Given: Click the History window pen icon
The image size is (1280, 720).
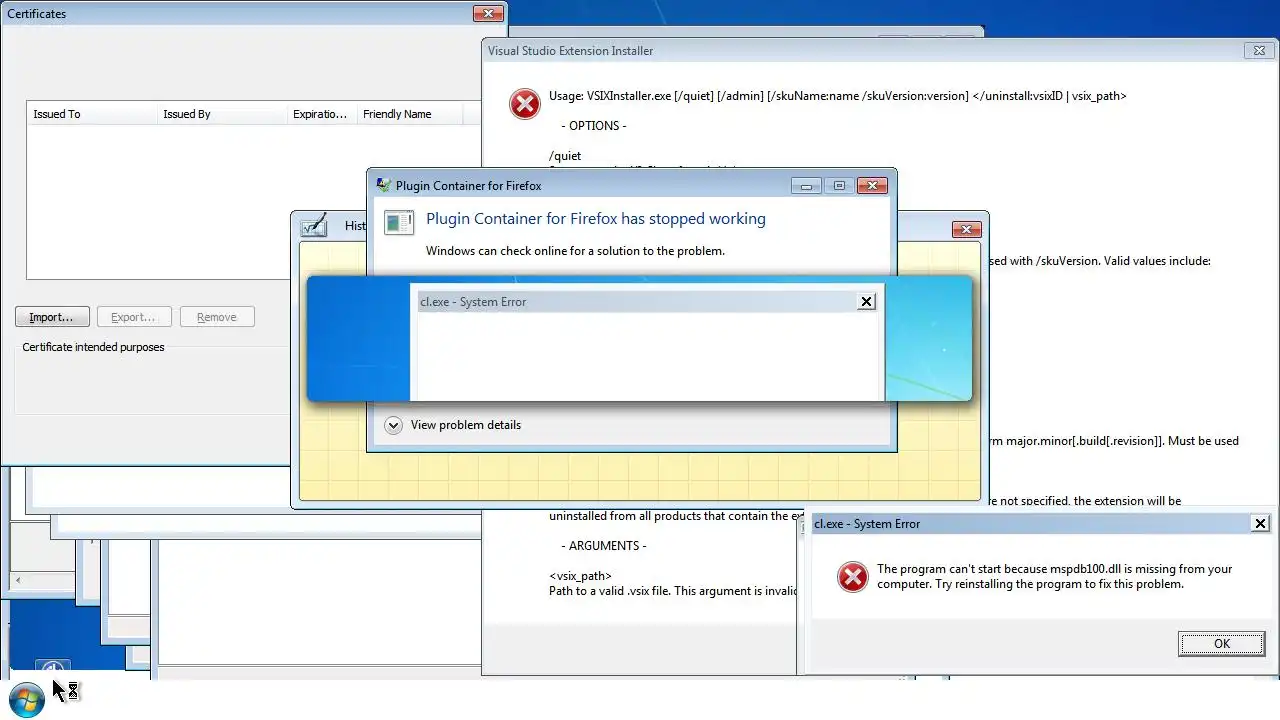Looking at the screenshot, I should click(314, 225).
